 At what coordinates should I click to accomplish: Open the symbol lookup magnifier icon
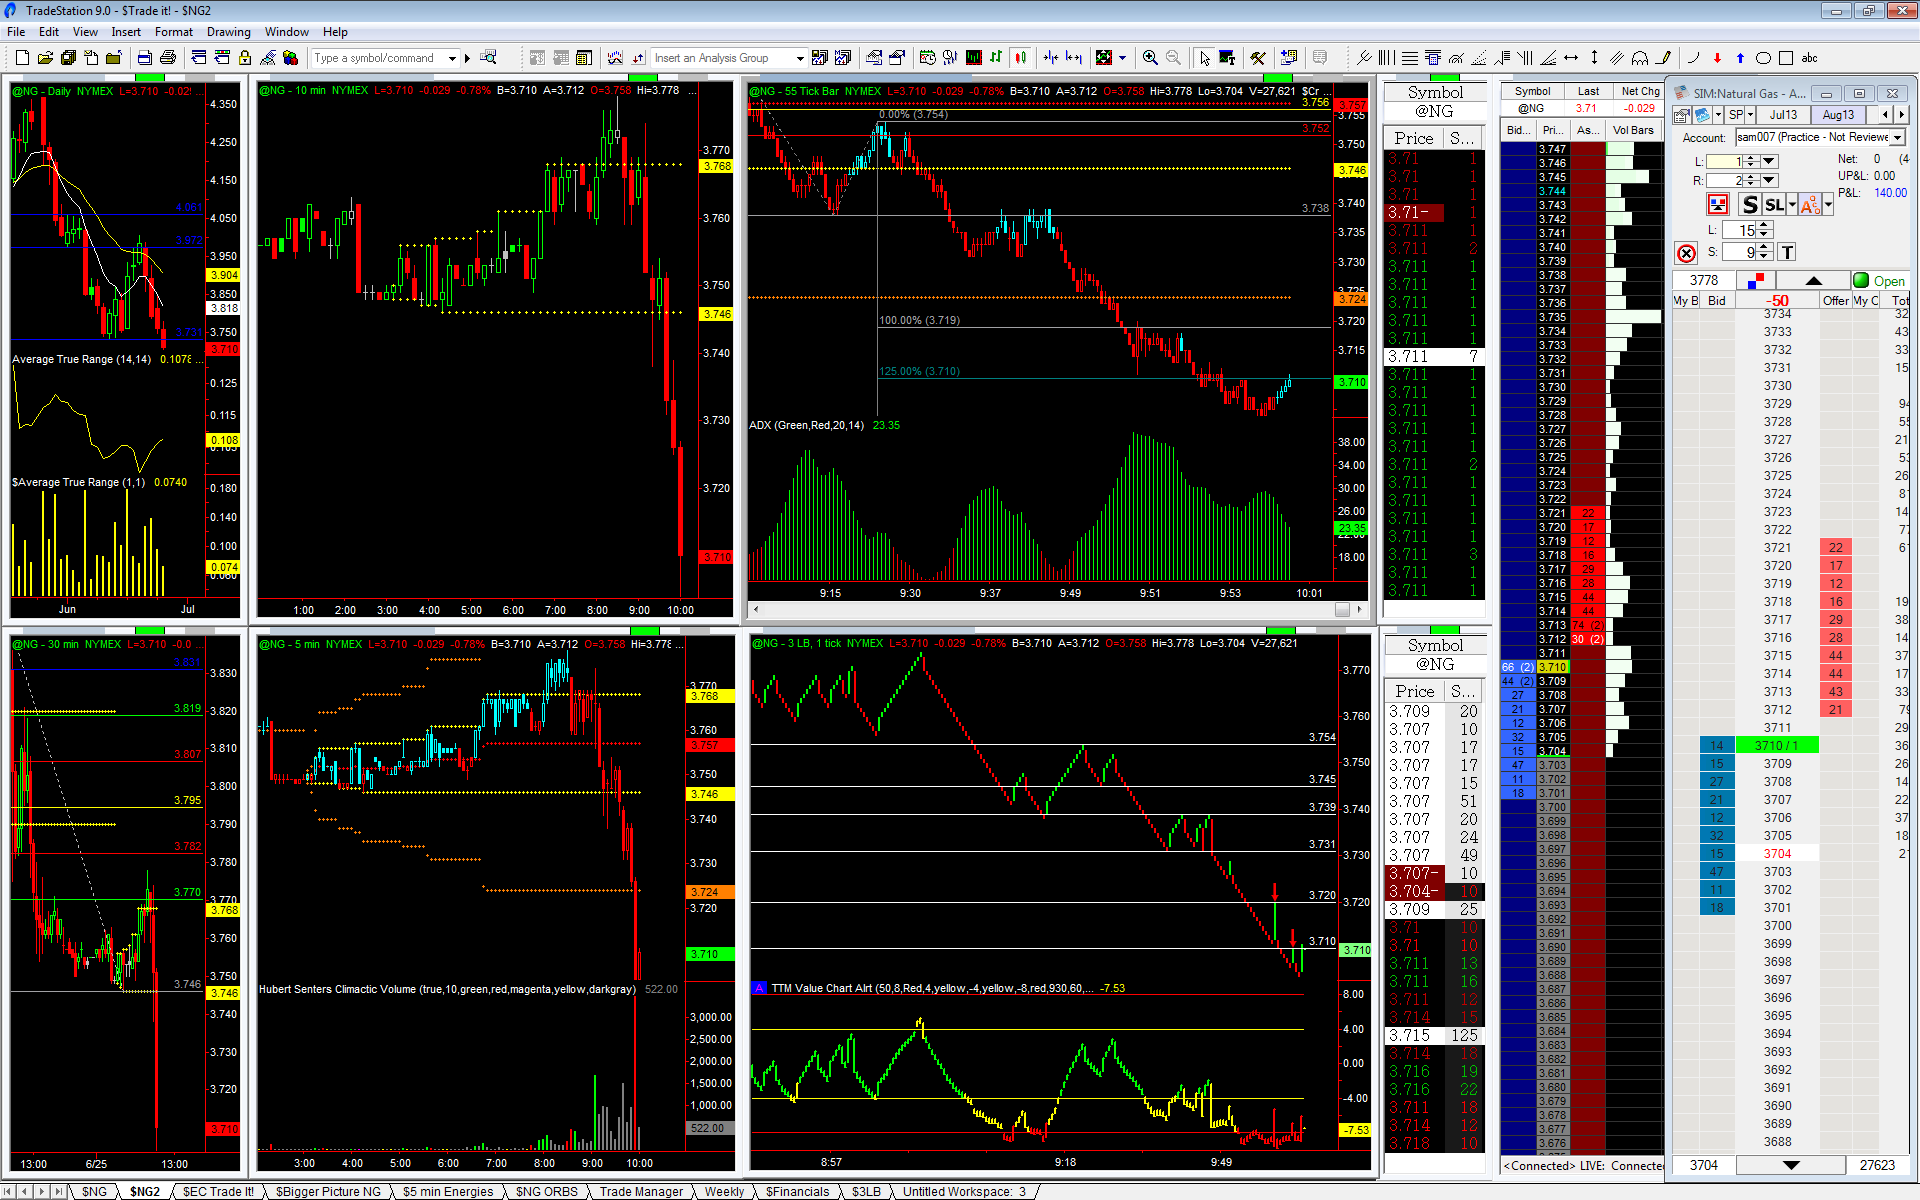tap(488, 58)
